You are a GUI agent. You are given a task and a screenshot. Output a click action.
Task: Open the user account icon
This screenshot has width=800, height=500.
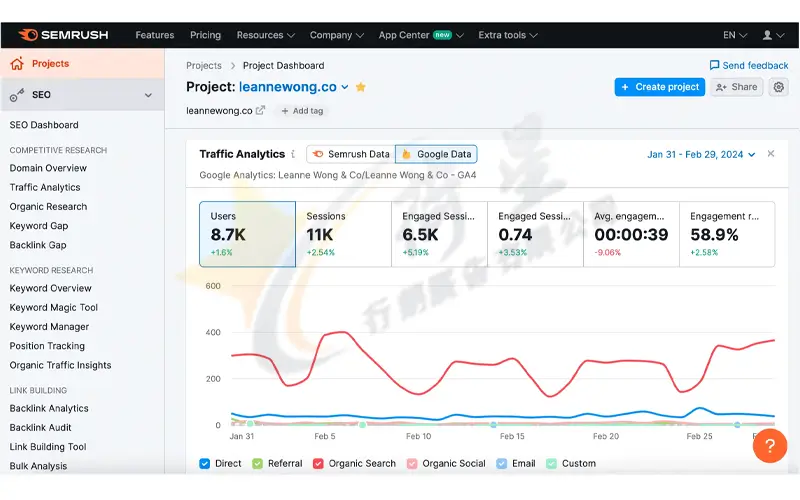click(x=767, y=35)
